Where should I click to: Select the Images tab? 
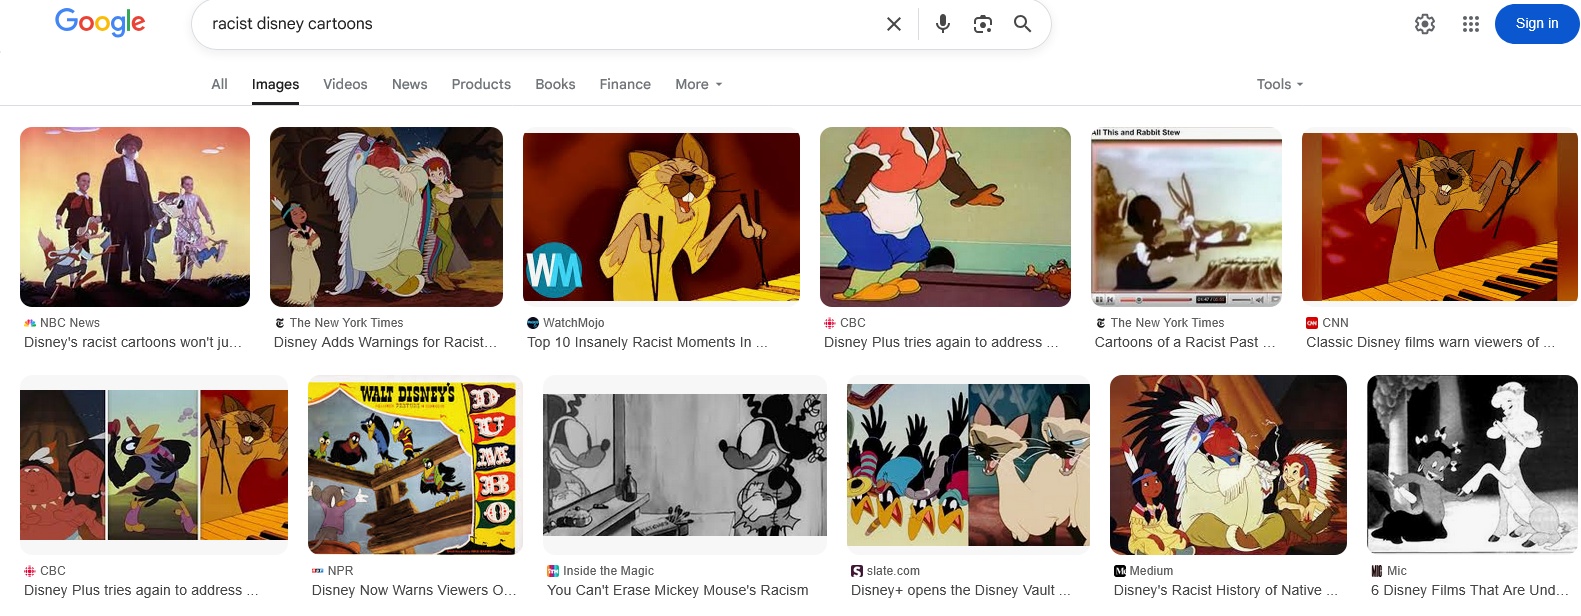(275, 84)
